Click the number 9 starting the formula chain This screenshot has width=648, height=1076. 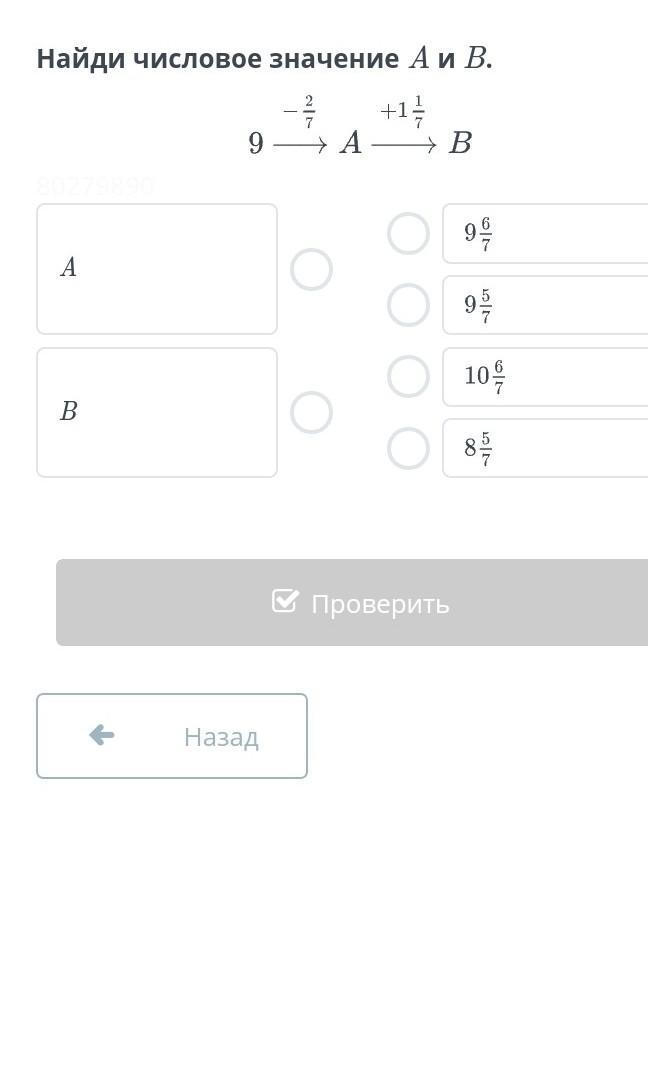point(256,144)
